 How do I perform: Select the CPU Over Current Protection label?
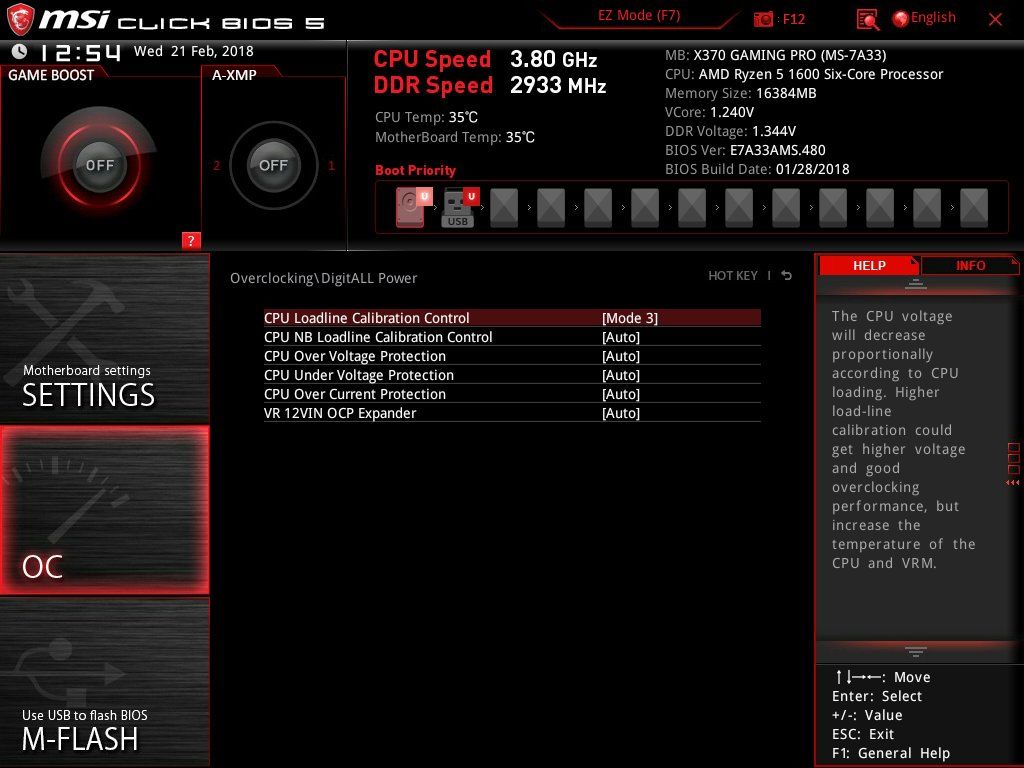pyautogui.click(x=355, y=394)
